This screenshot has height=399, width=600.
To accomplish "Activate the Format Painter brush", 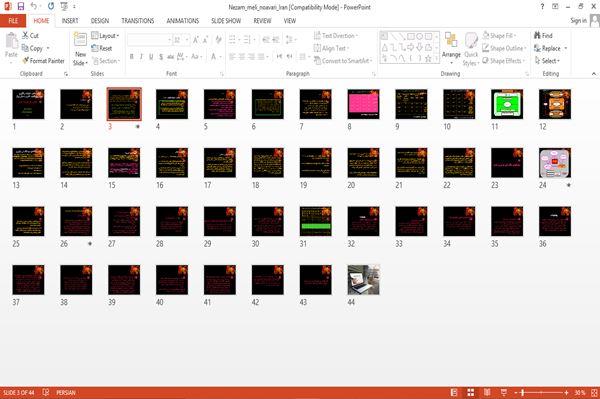I will pos(26,60).
